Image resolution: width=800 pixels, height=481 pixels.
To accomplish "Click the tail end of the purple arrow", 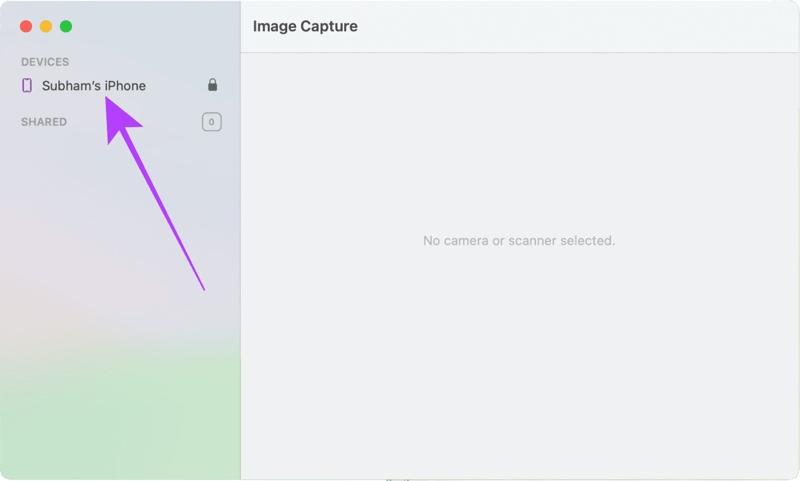I will [x=203, y=288].
